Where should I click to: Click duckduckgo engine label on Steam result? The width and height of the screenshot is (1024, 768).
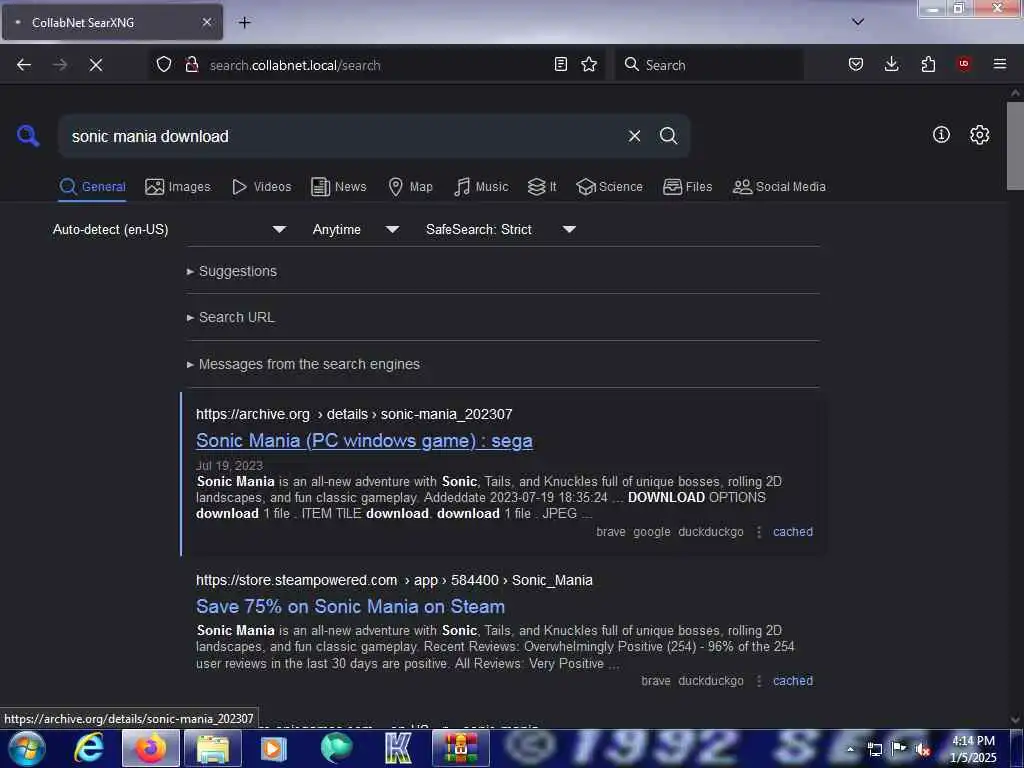click(711, 680)
